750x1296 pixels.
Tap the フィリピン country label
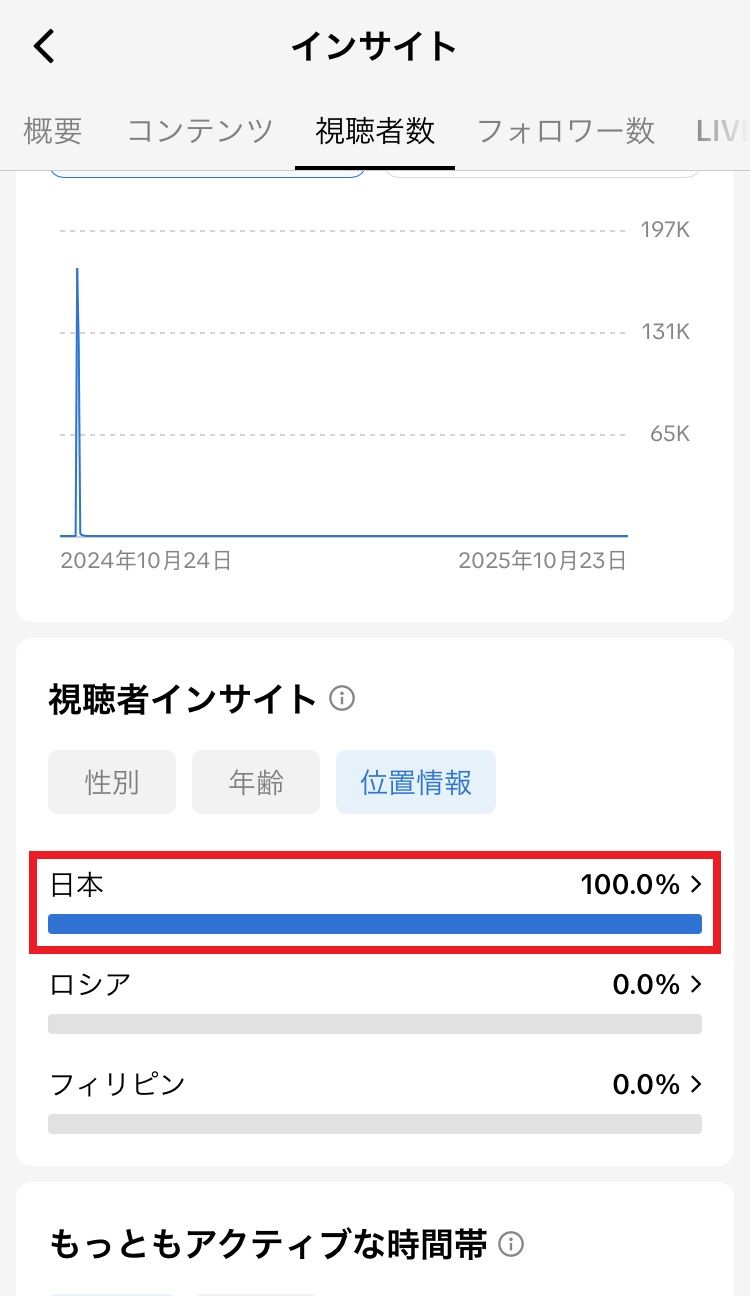point(118,1084)
